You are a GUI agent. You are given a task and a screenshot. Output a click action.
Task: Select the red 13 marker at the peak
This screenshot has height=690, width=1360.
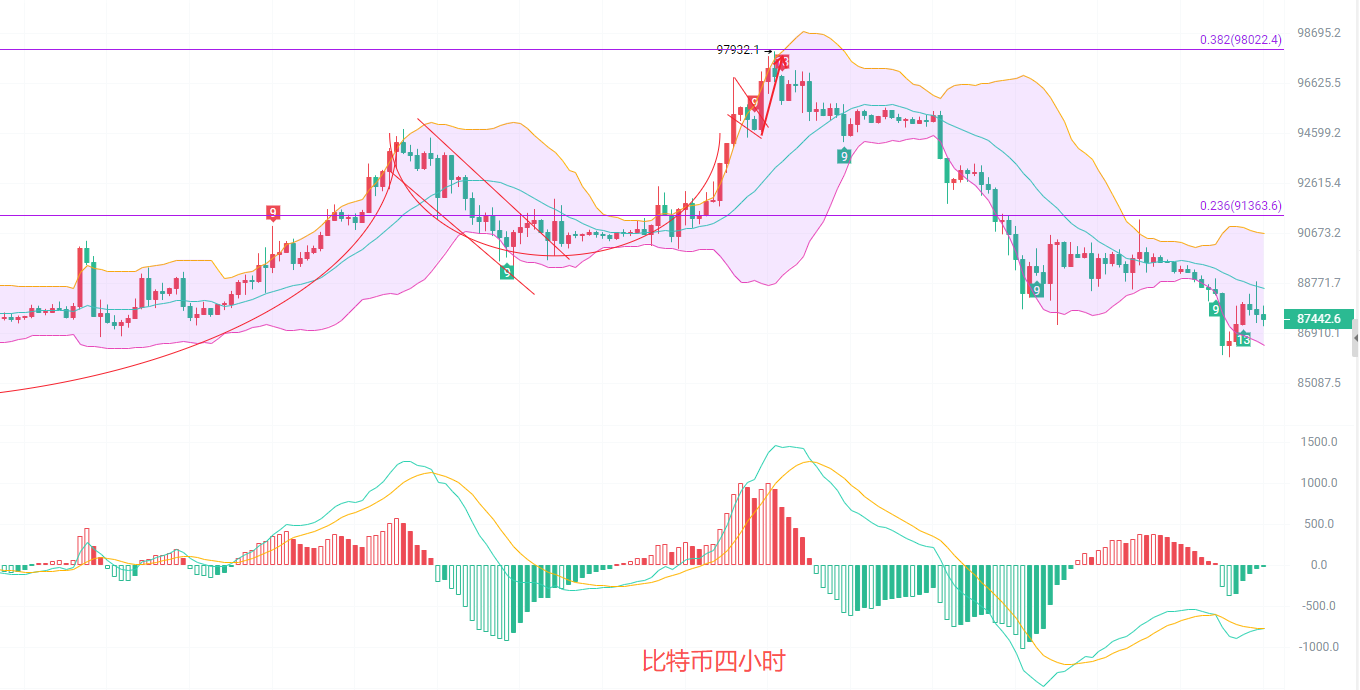pyautogui.click(x=782, y=62)
